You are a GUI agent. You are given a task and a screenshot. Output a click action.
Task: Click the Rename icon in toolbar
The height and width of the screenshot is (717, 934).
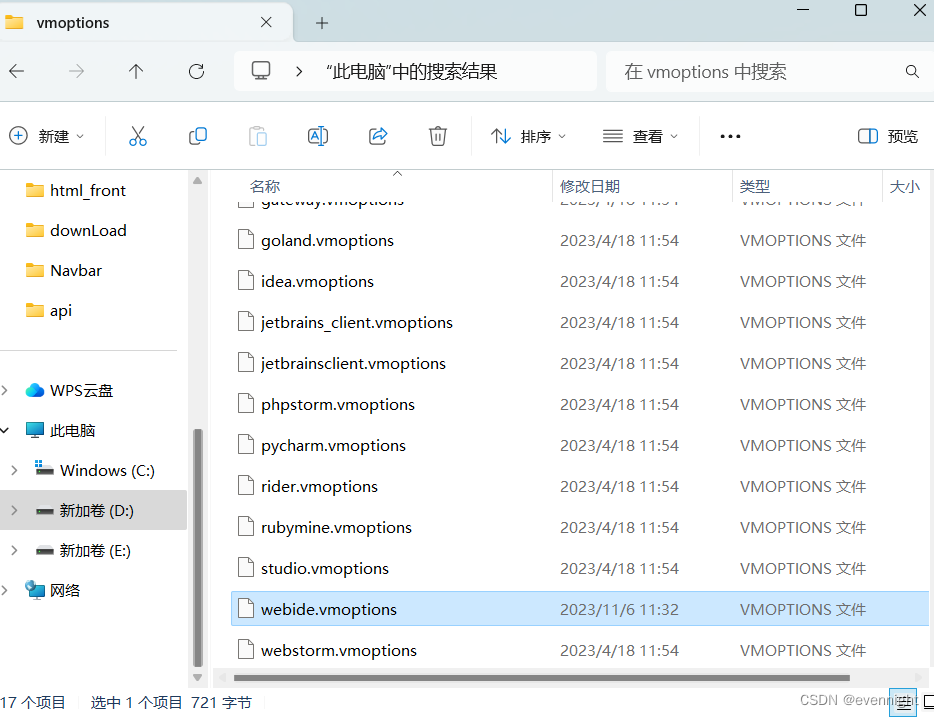pos(318,136)
